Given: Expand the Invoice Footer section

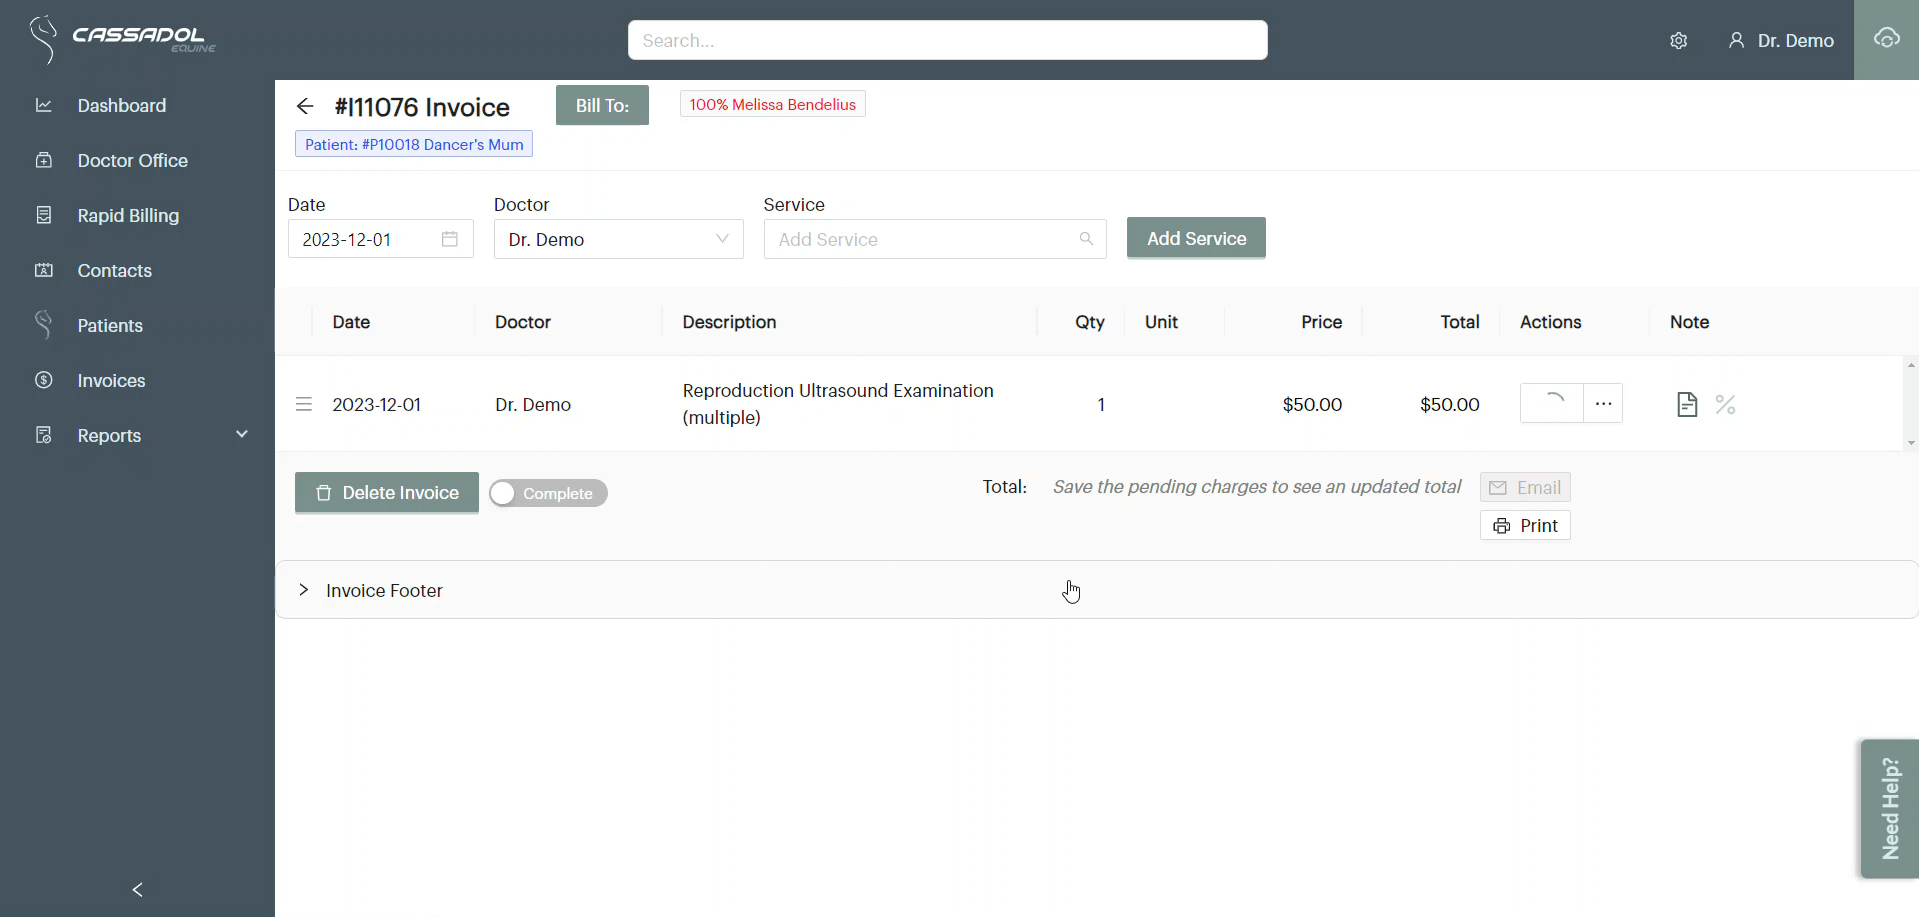Looking at the screenshot, I should tap(304, 590).
